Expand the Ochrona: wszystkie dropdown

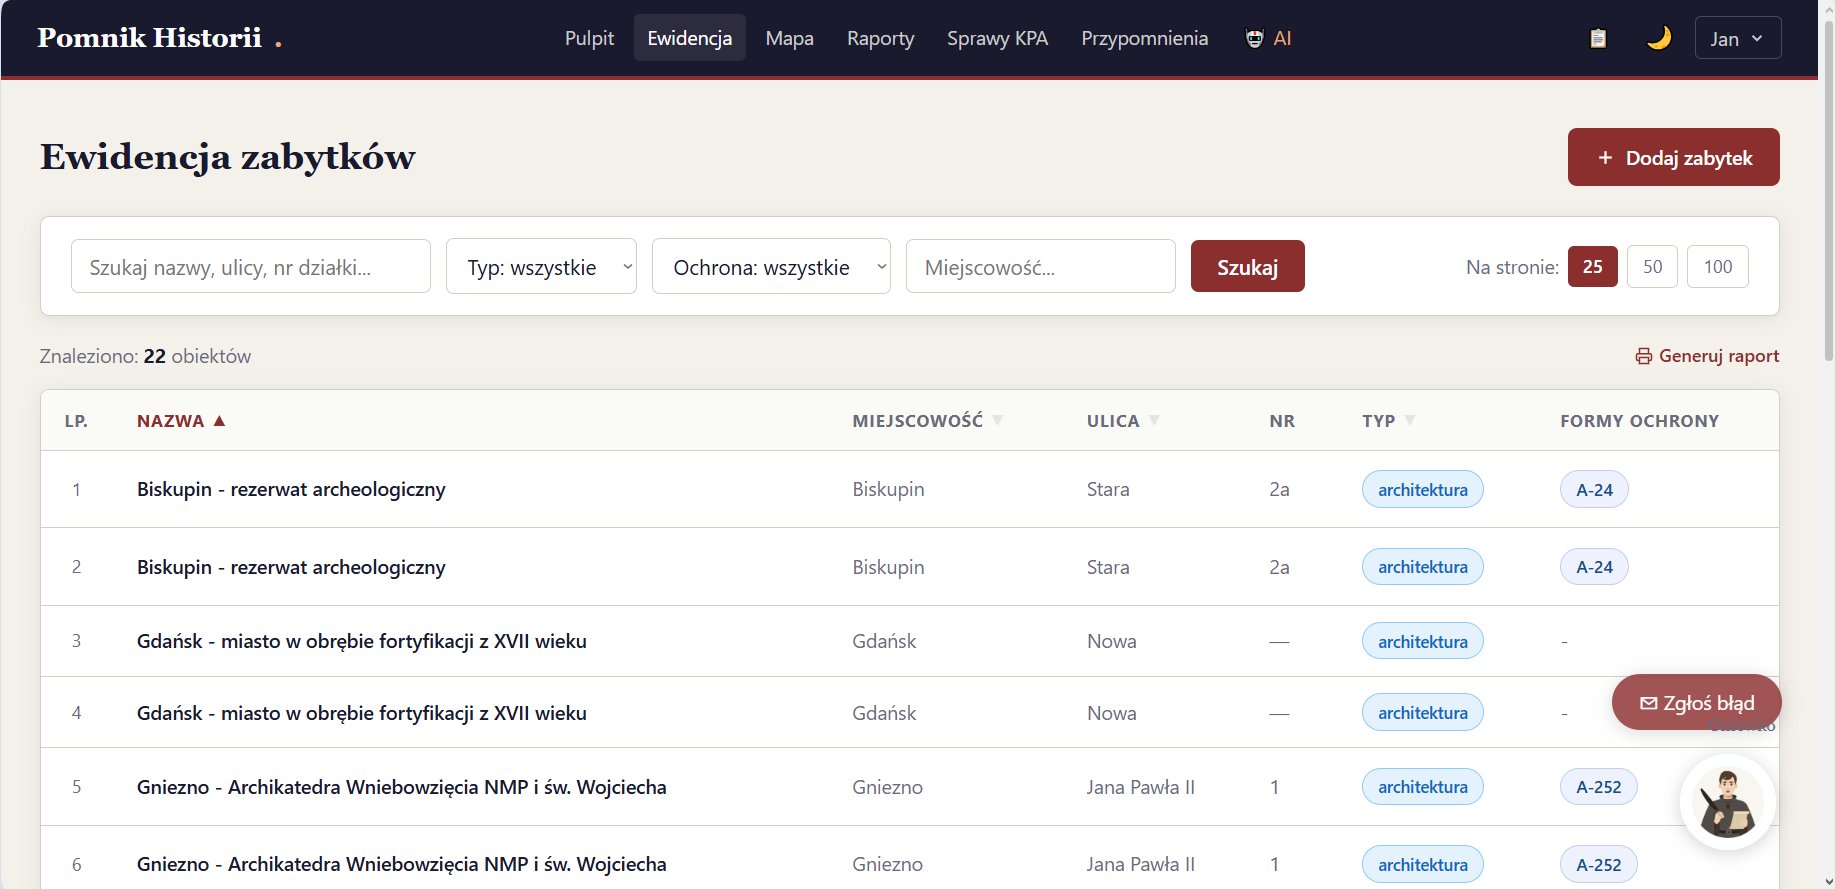[770, 267]
